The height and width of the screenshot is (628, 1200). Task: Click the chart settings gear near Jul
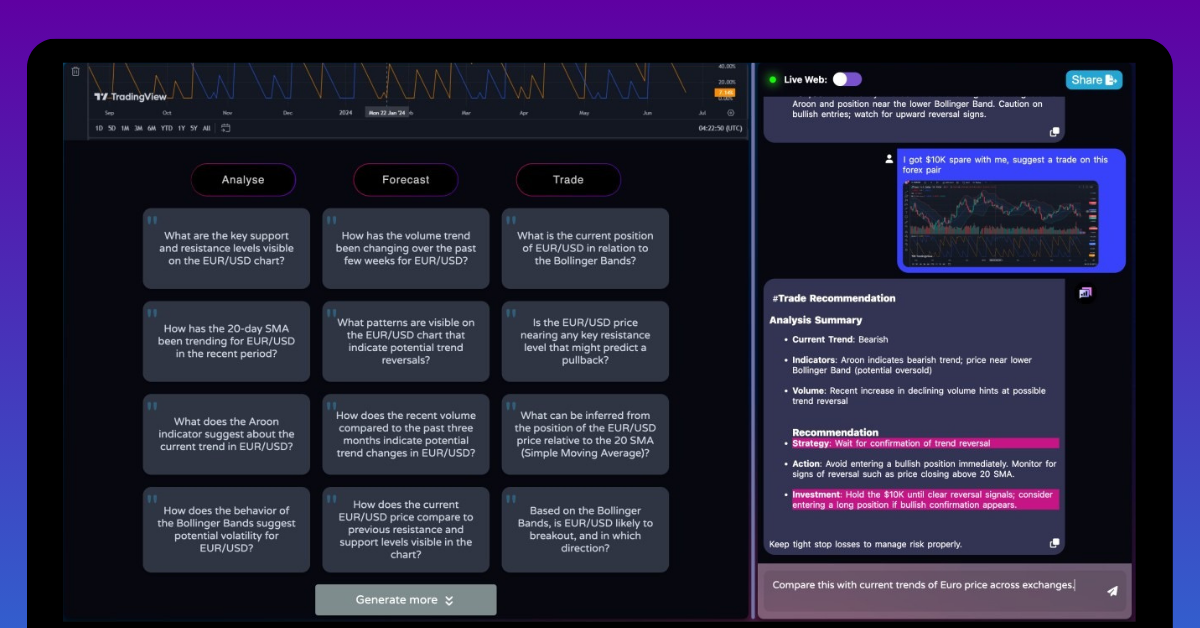point(730,113)
